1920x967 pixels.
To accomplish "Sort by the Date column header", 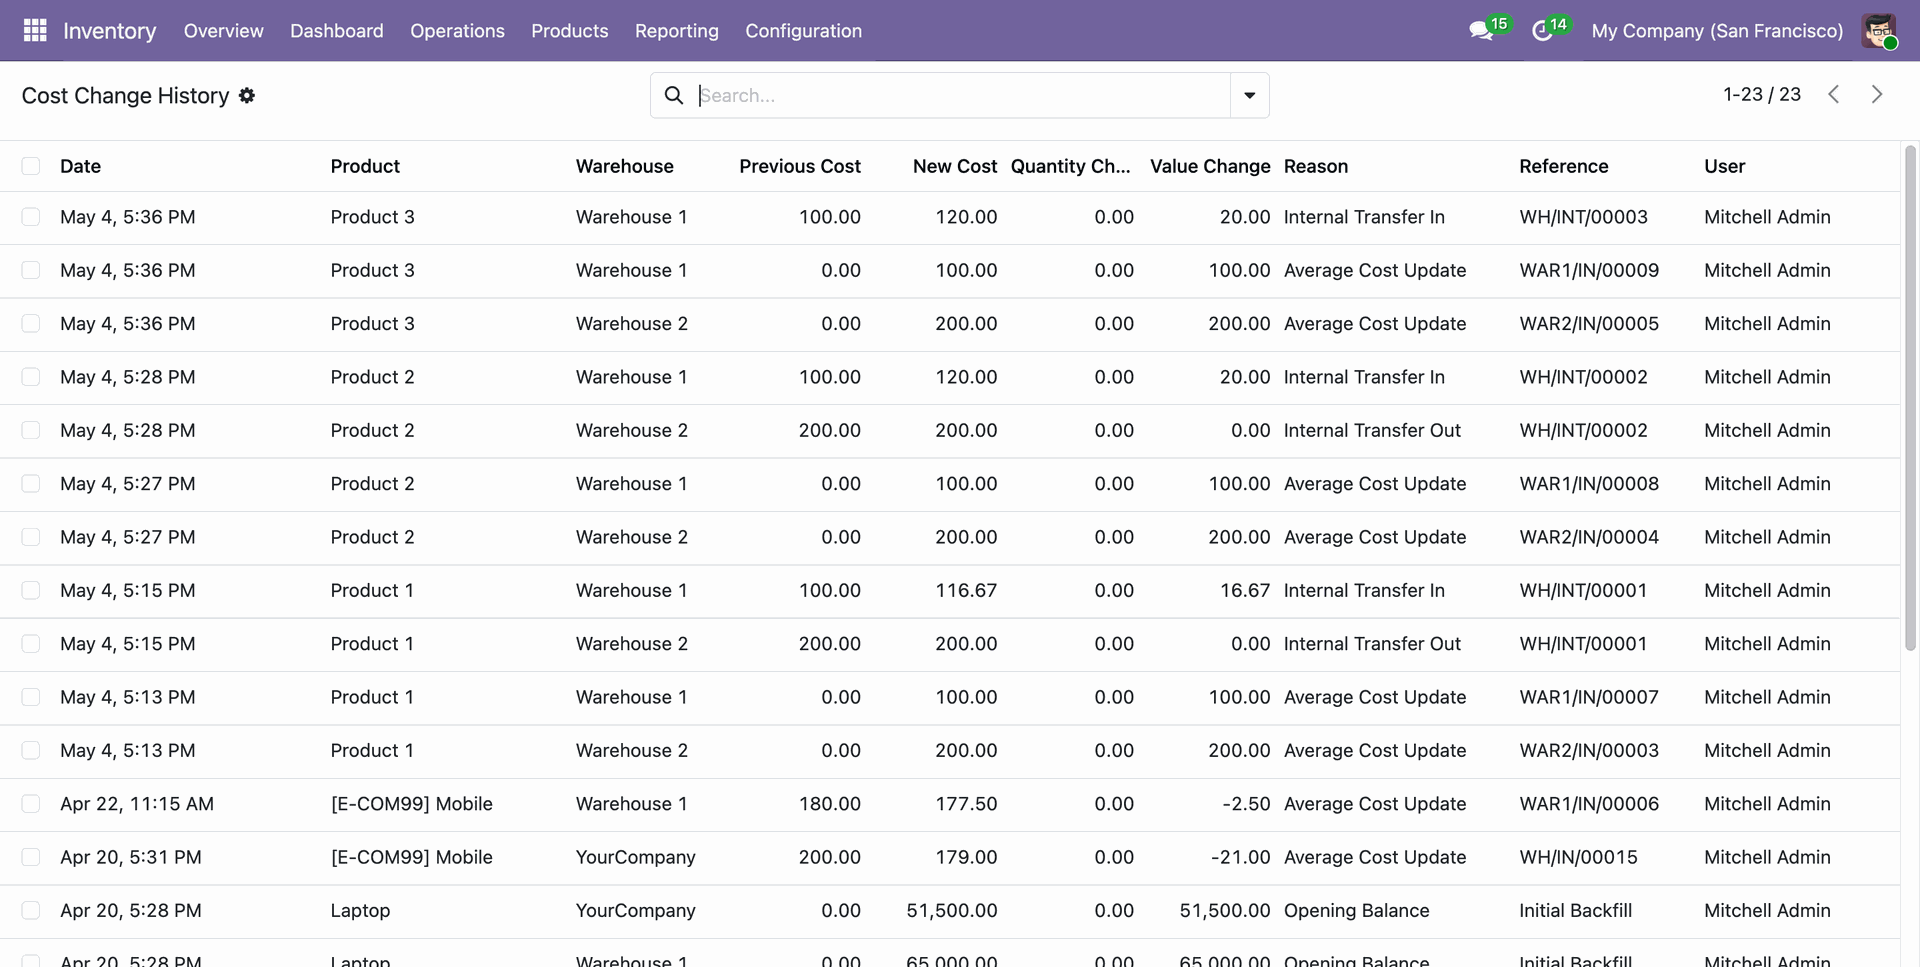I will [80, 166].
